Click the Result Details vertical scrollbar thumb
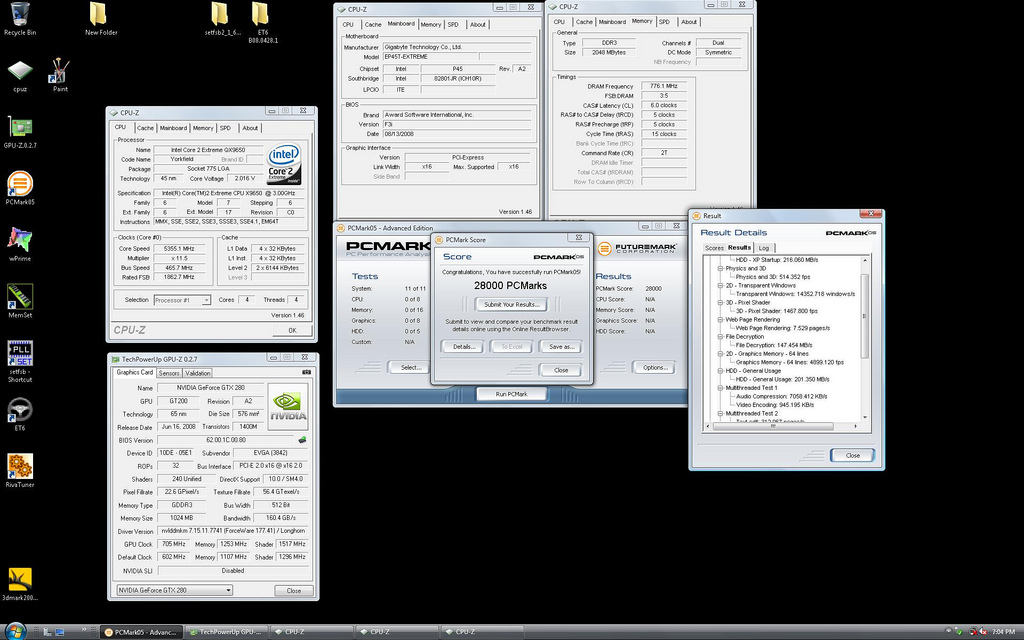The image size is (1024, 640). pos(865,315)
